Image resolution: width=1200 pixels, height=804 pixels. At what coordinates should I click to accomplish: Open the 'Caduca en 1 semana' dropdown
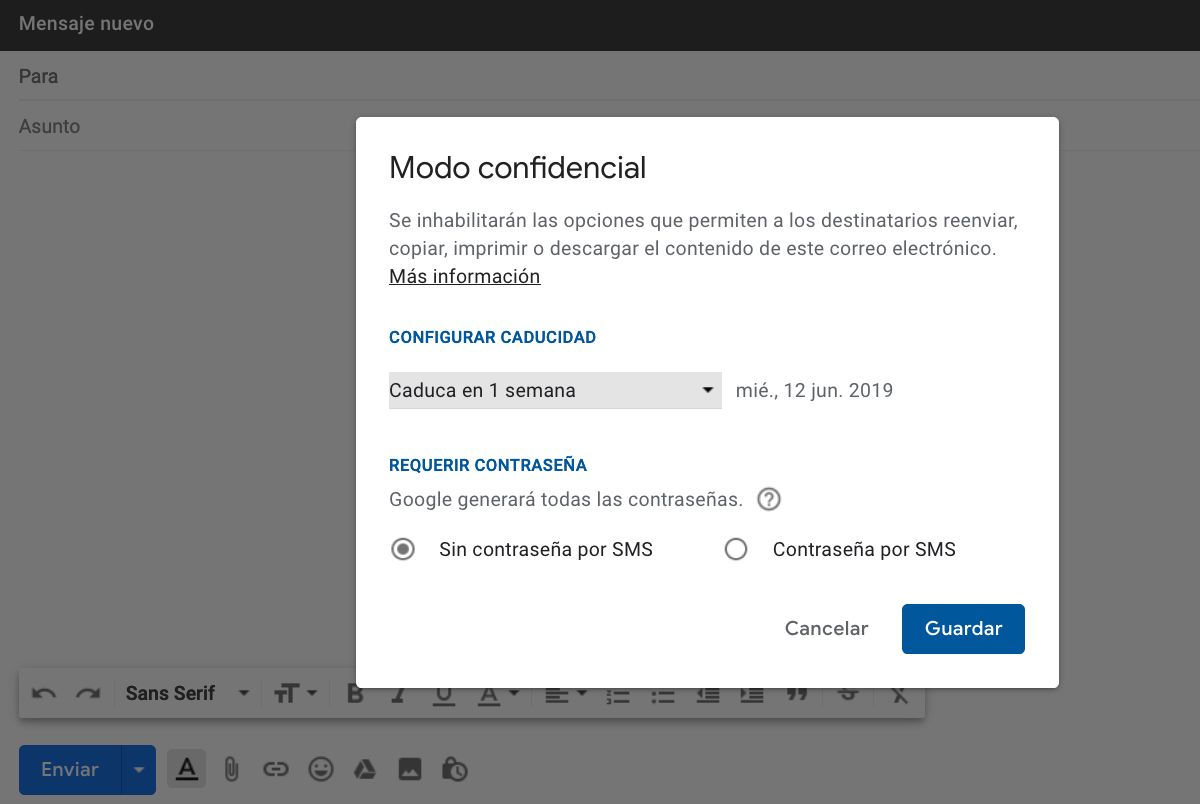555,390
